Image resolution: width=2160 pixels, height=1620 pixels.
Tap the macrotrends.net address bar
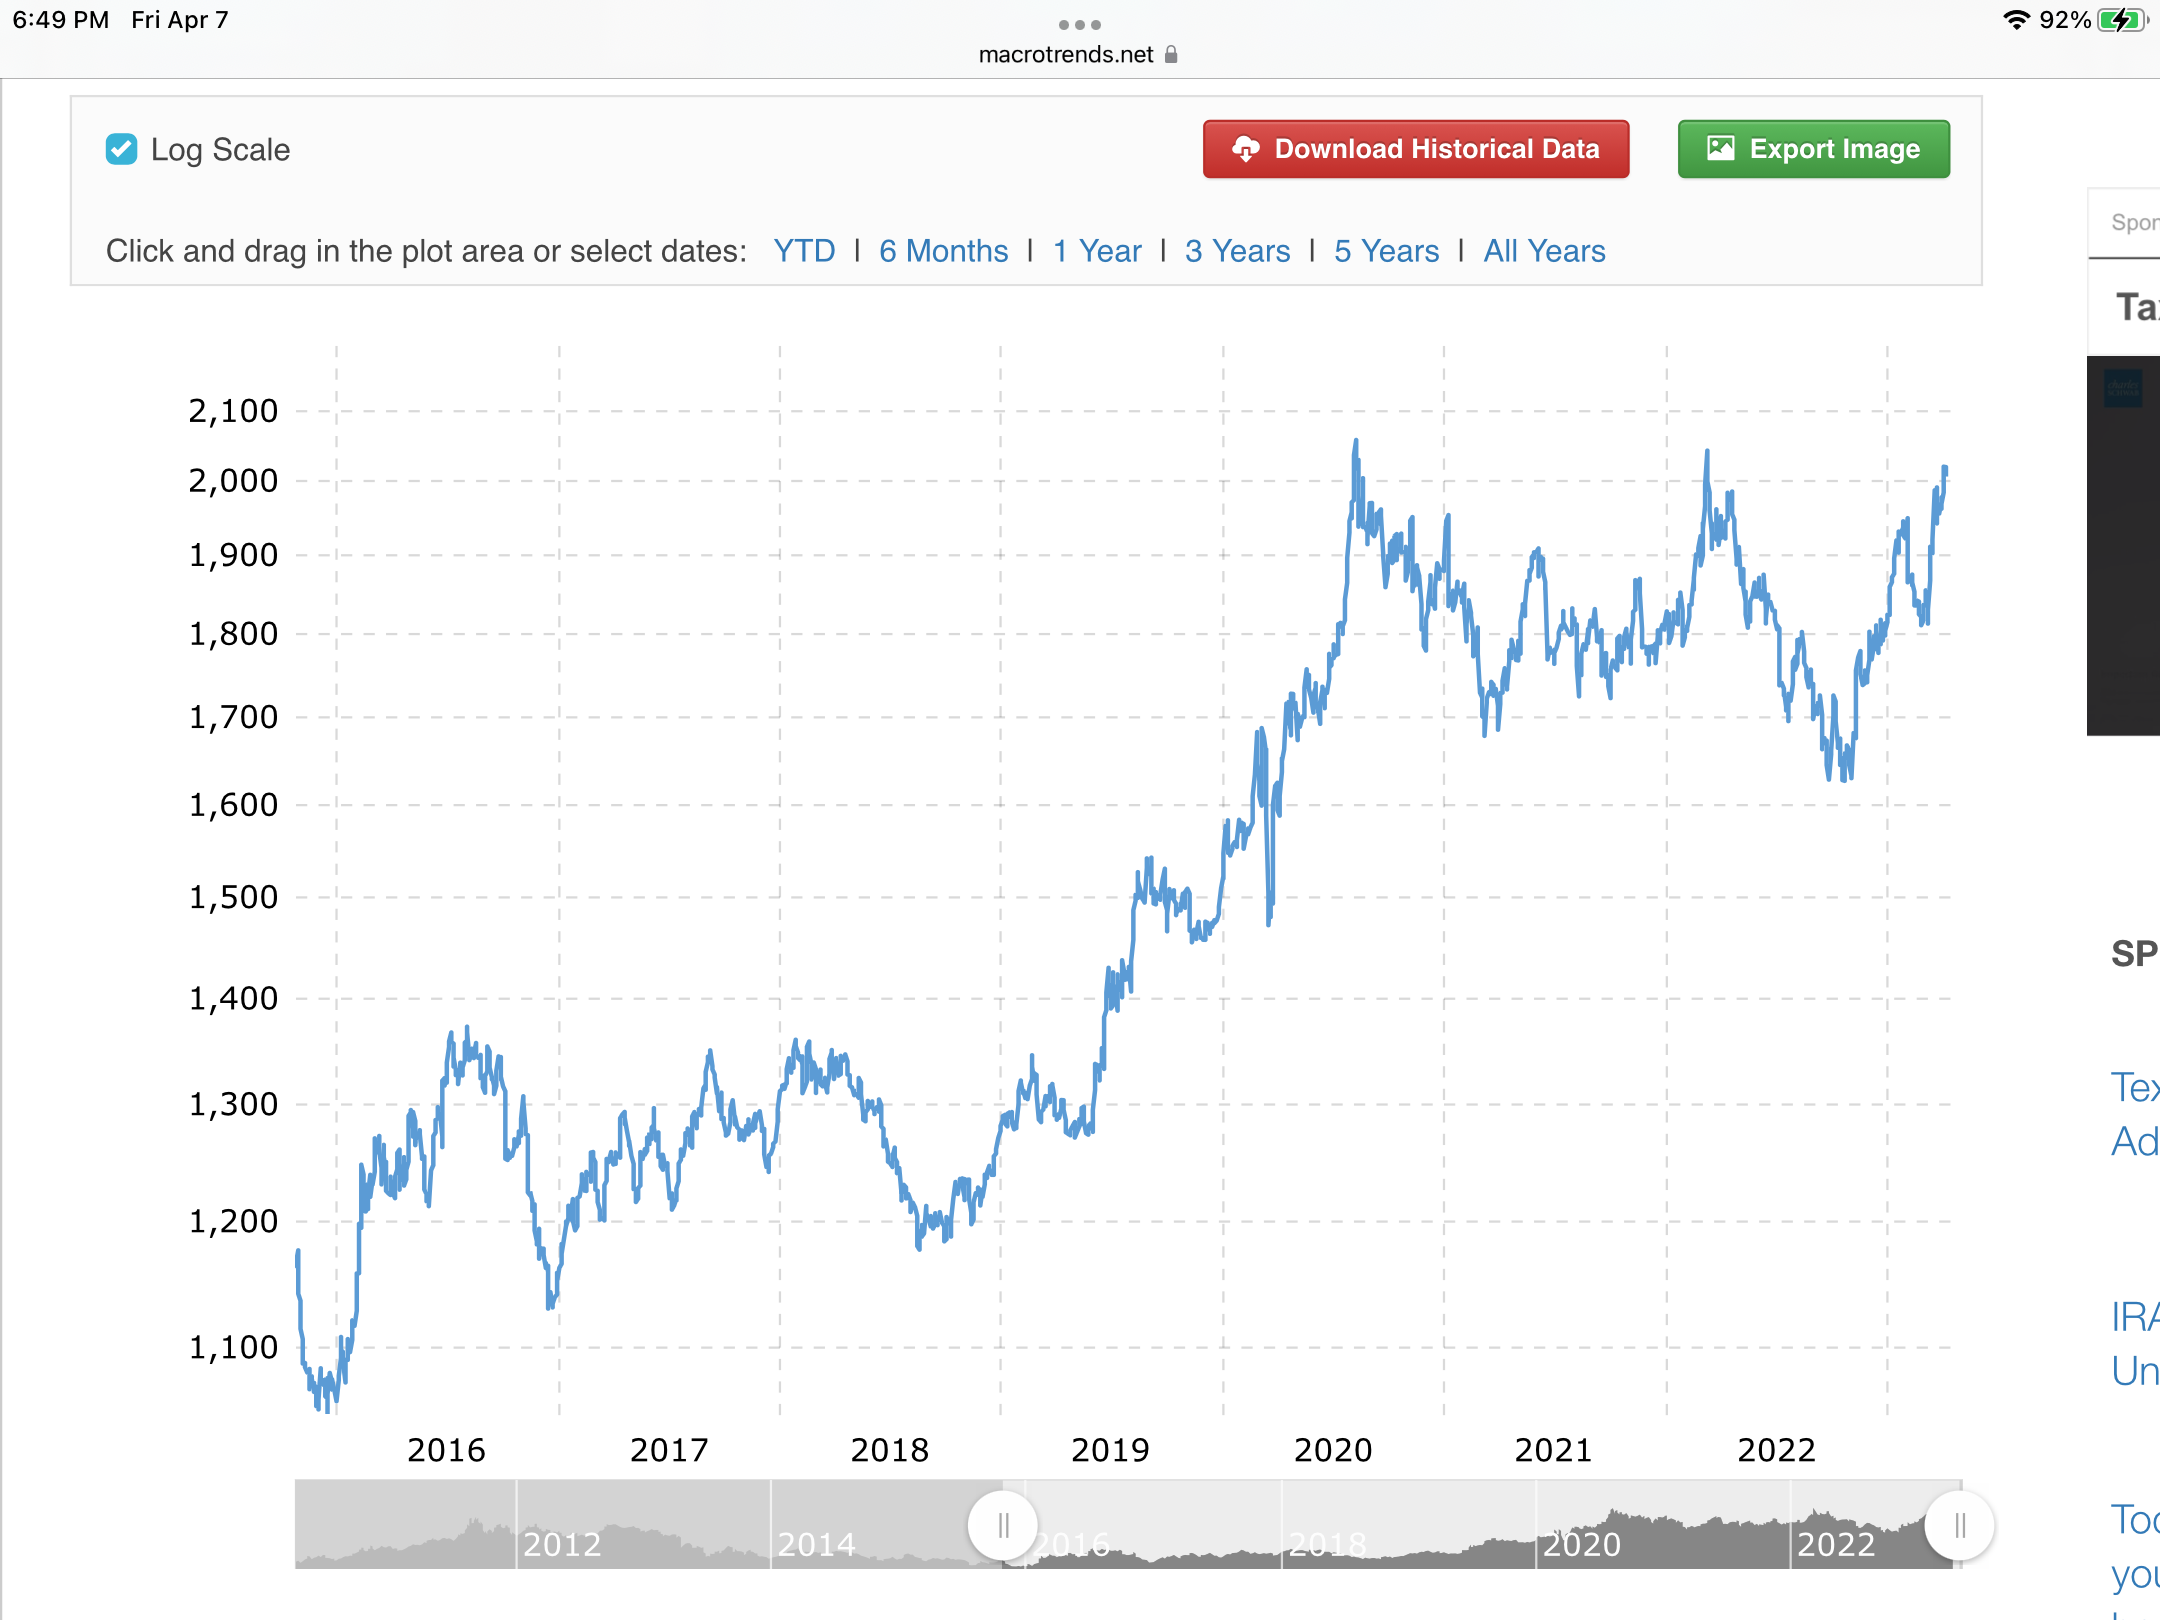click(x=1066, y=55)
